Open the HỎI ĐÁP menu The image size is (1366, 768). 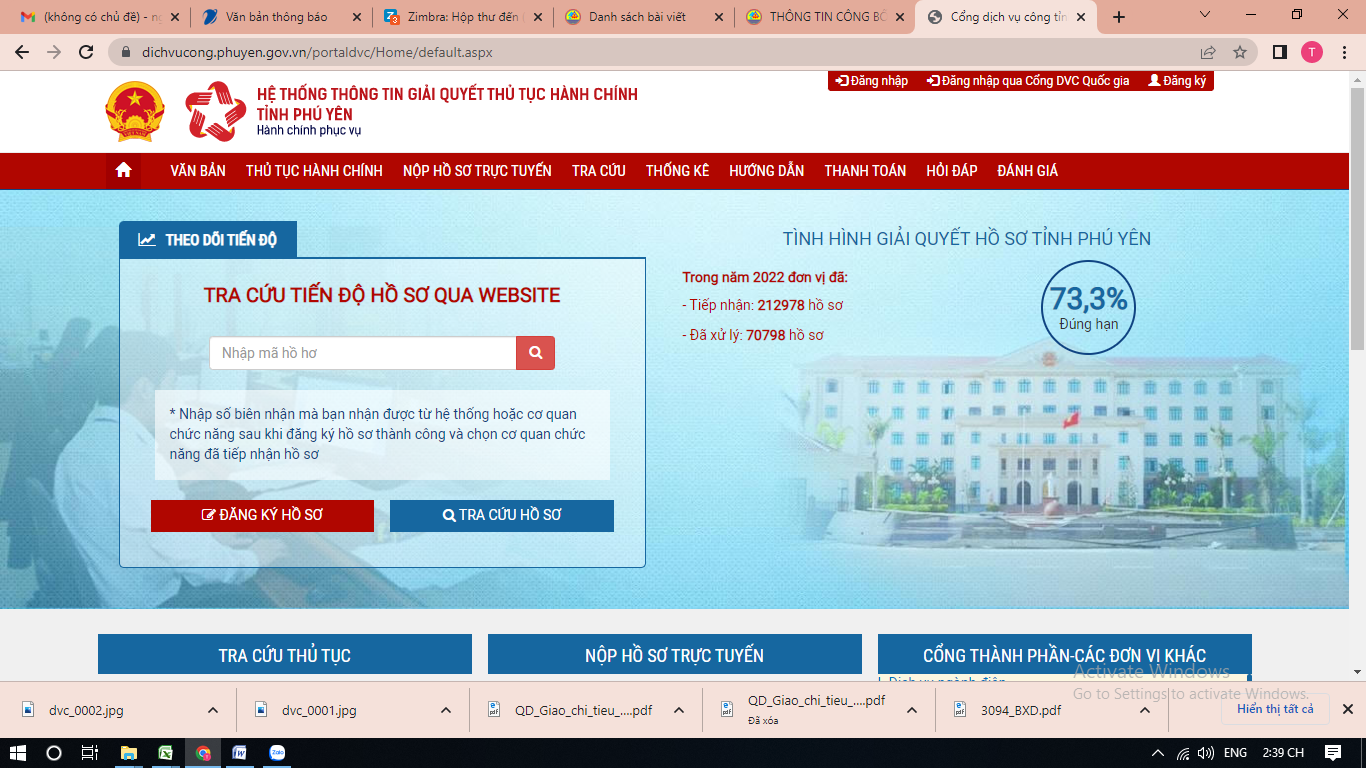coord(952,171)
